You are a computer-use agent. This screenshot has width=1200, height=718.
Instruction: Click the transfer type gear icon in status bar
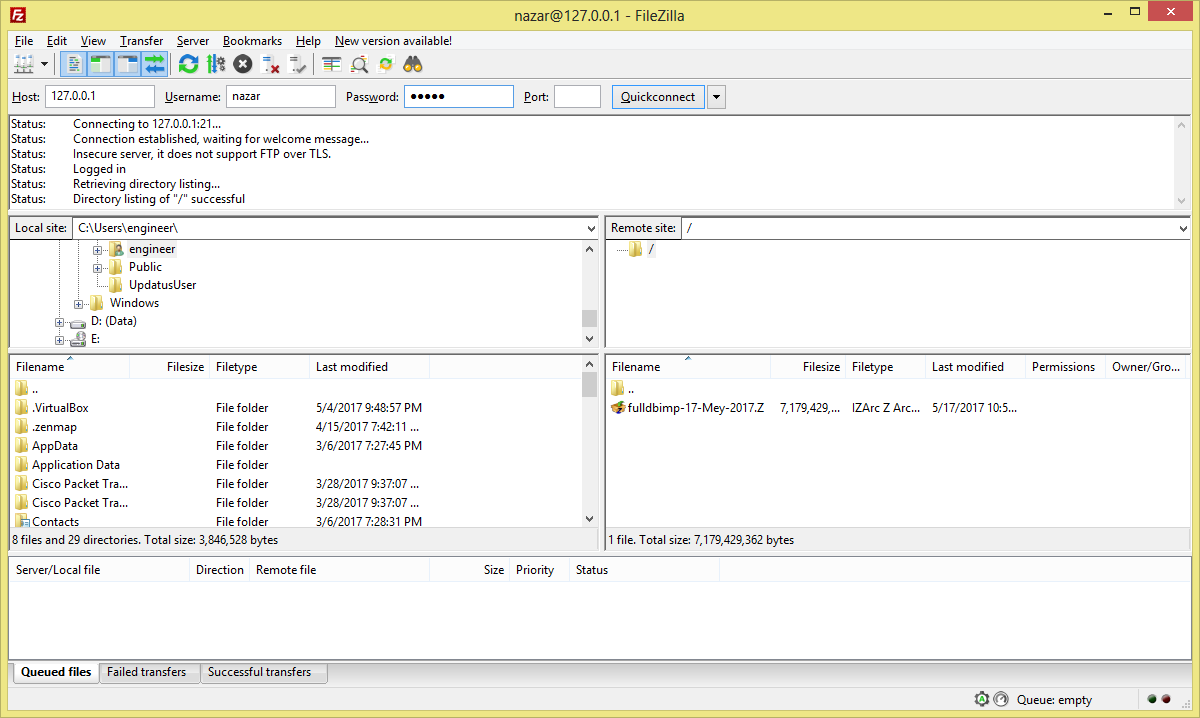click(982, 699)
